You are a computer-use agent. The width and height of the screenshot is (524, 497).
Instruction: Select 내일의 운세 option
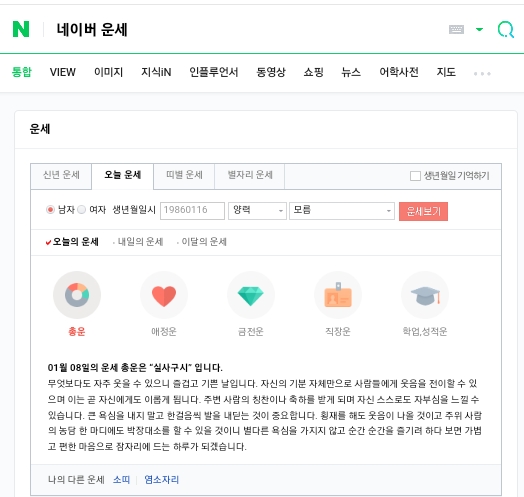(140, 242)
